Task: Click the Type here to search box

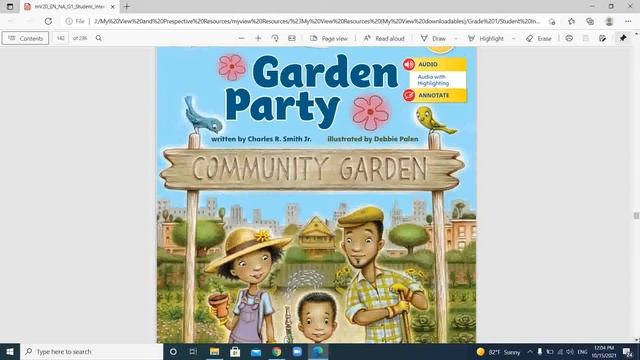Action: [x=92, y=351]
